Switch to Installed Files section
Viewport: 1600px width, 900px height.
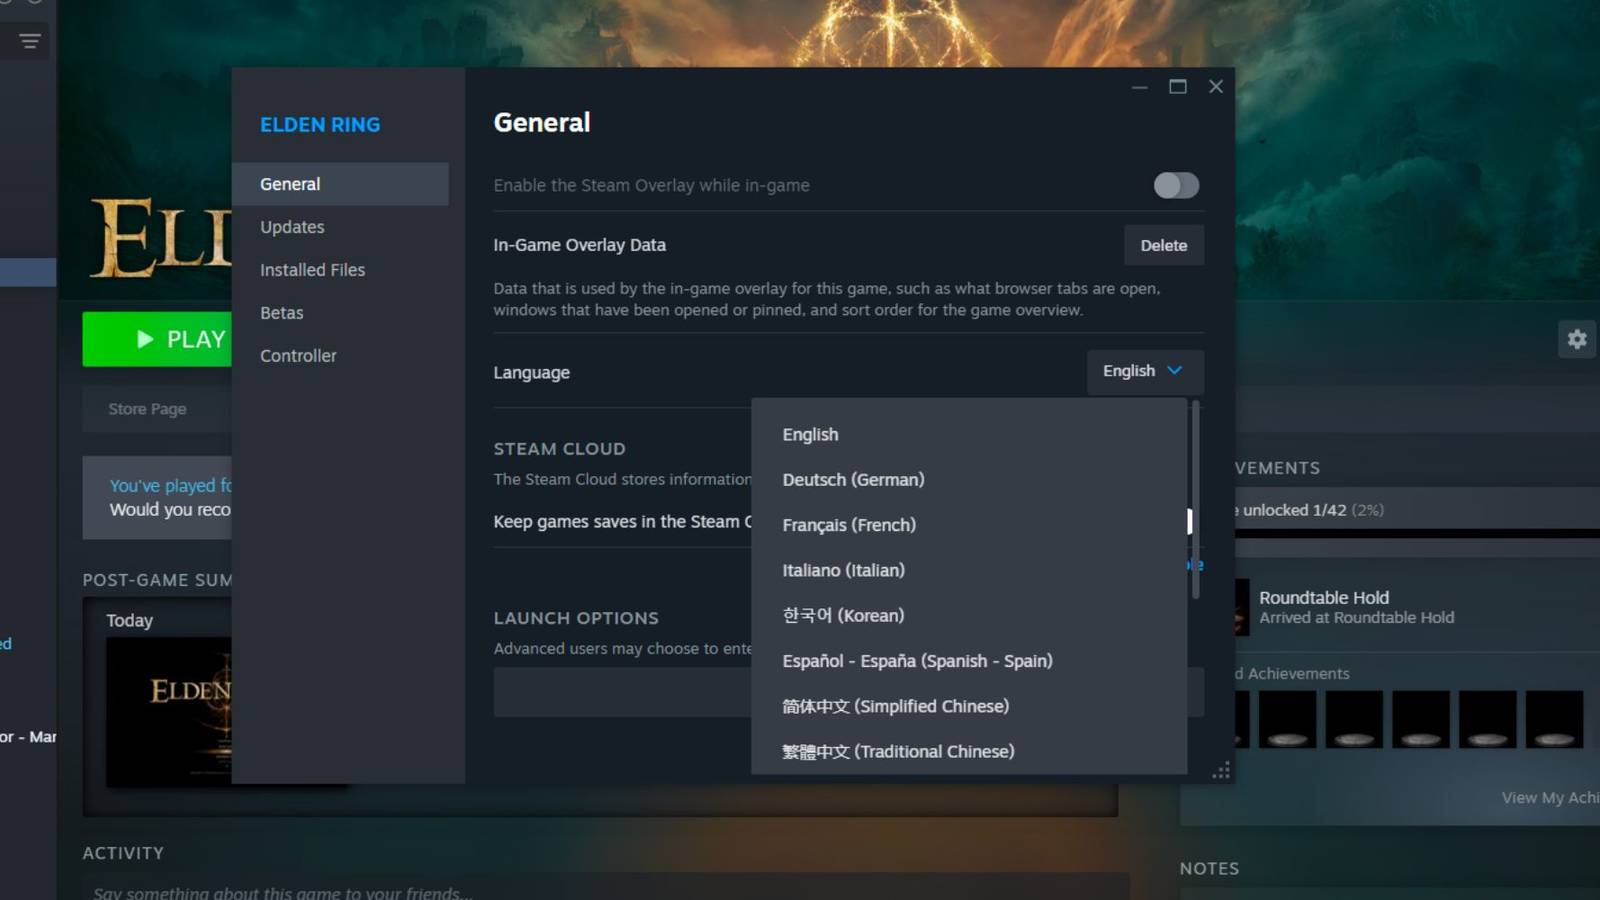pyautogui.click(x=312, y=270)
